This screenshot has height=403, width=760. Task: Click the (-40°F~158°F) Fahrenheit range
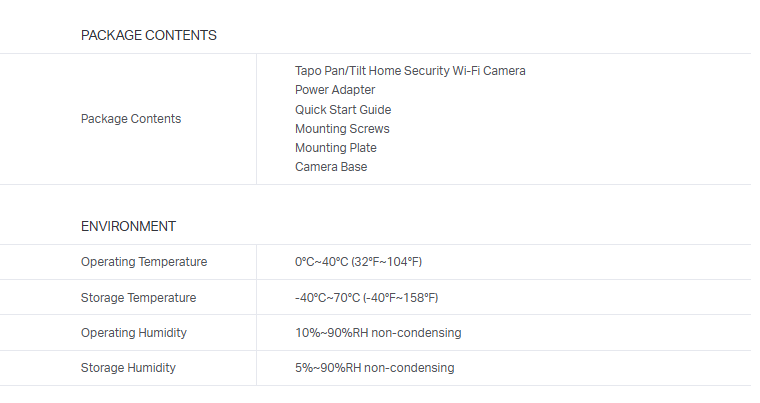point(400,298)
